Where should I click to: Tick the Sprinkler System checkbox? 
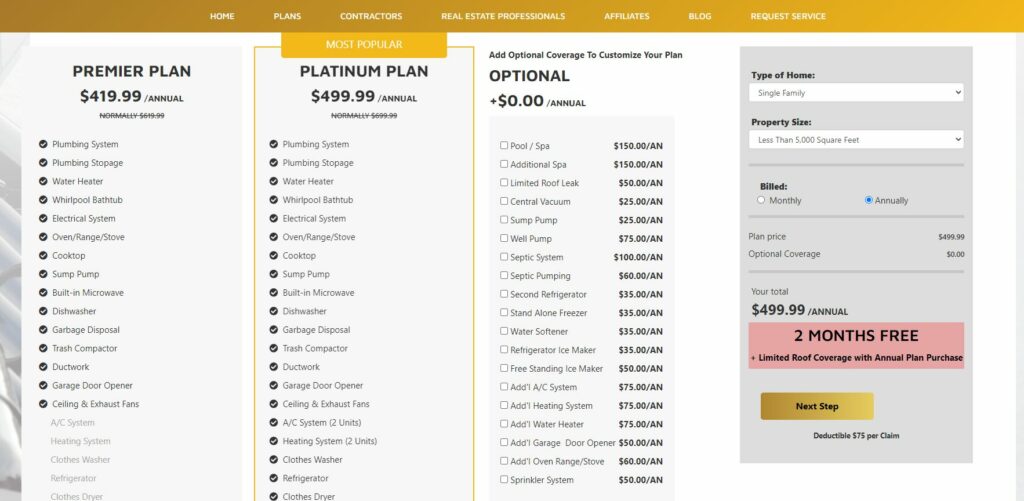tap(504, 479)
